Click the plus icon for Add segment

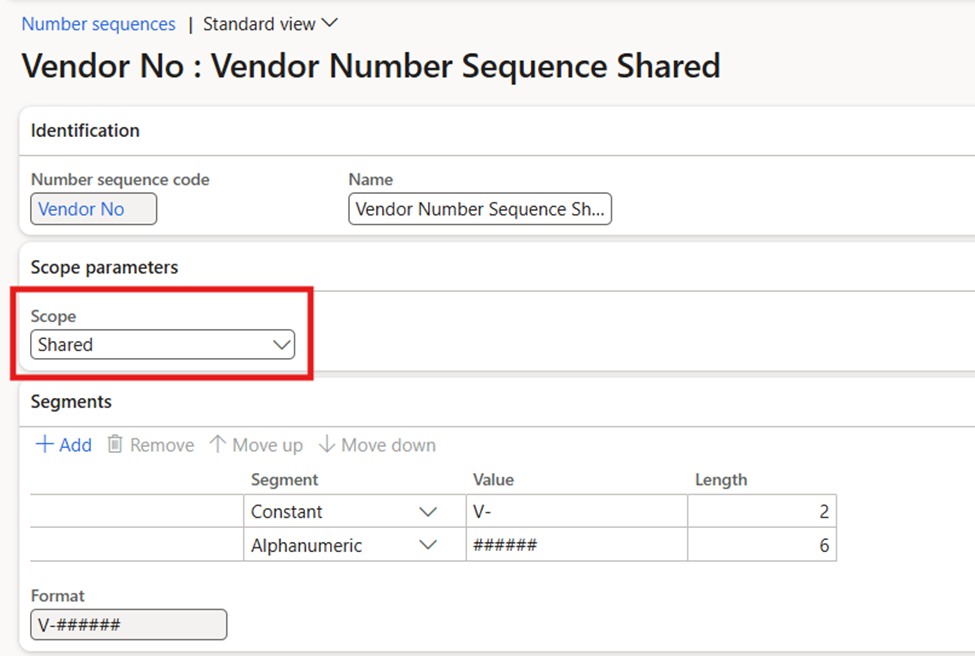[x=45, y=445]
